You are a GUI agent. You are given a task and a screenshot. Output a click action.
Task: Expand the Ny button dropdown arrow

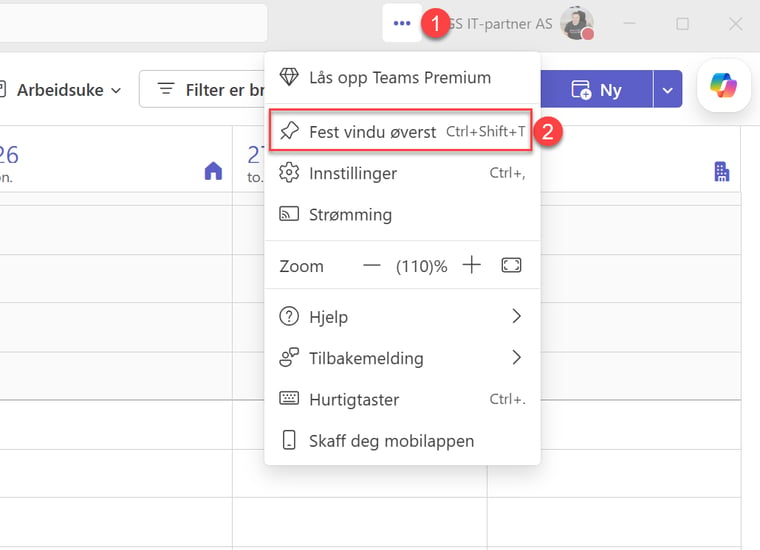(668, 90)
